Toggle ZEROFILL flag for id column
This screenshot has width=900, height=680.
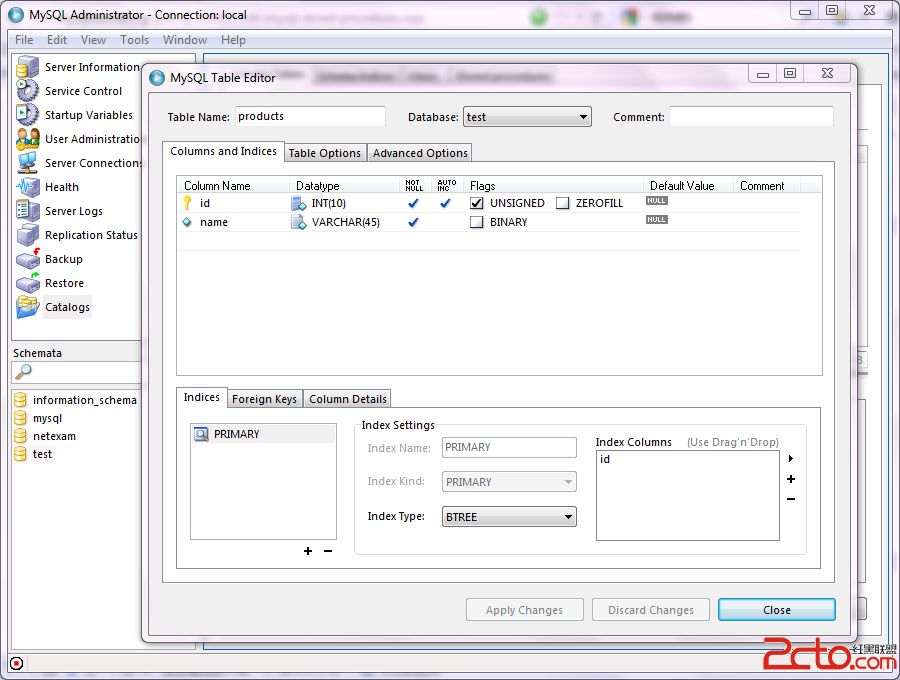coord(562,203)
